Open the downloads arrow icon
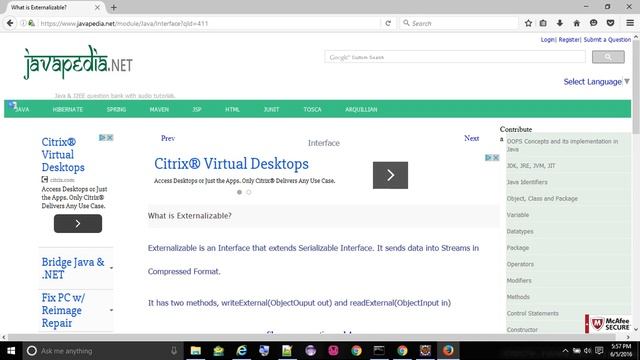The height and width of the screenshot is (360, 640). [x=560, y=23]
